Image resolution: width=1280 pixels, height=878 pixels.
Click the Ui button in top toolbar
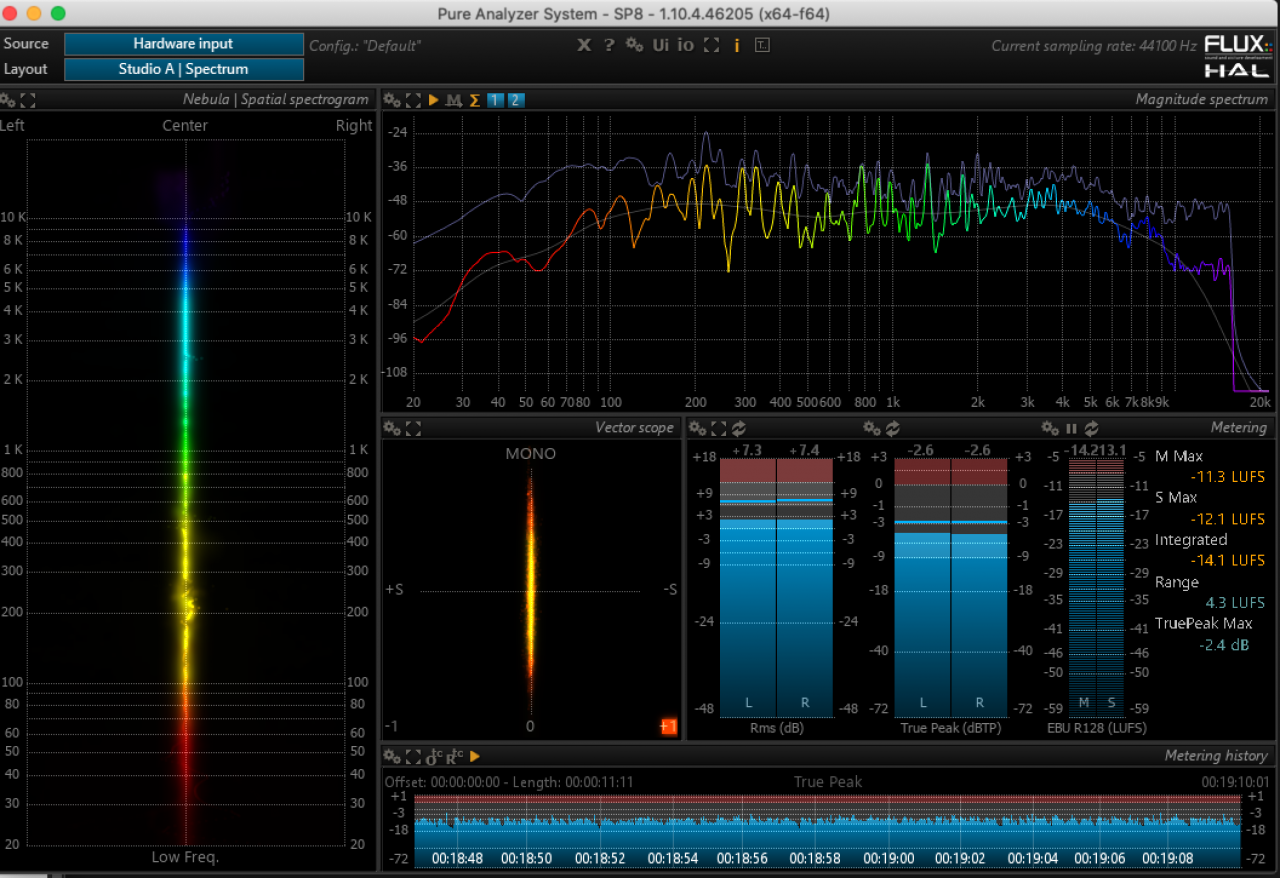coord(661,45)
